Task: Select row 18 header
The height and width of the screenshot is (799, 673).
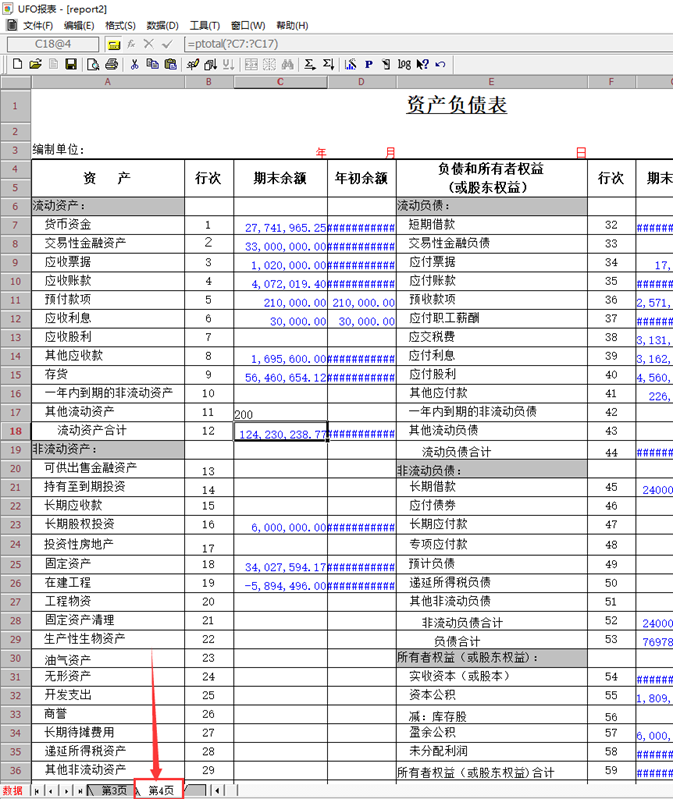Action: 15,431
